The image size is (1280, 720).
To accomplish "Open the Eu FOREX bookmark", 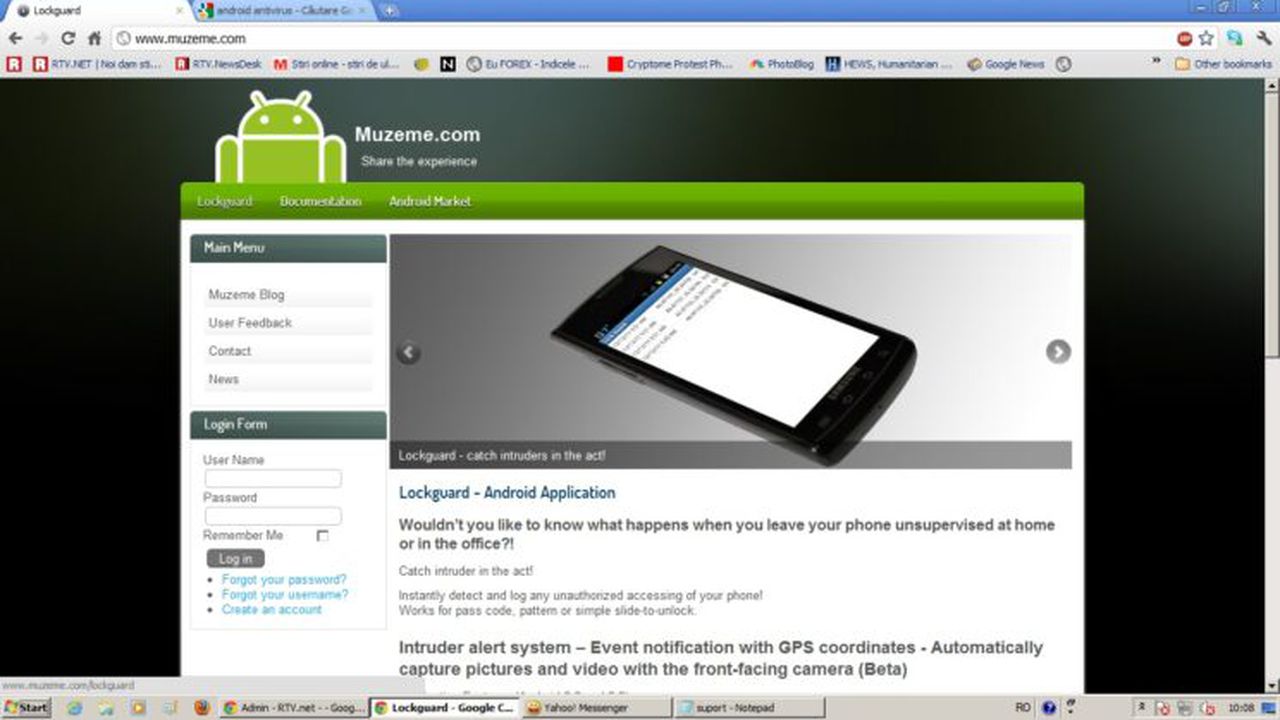I will (529, 64).
